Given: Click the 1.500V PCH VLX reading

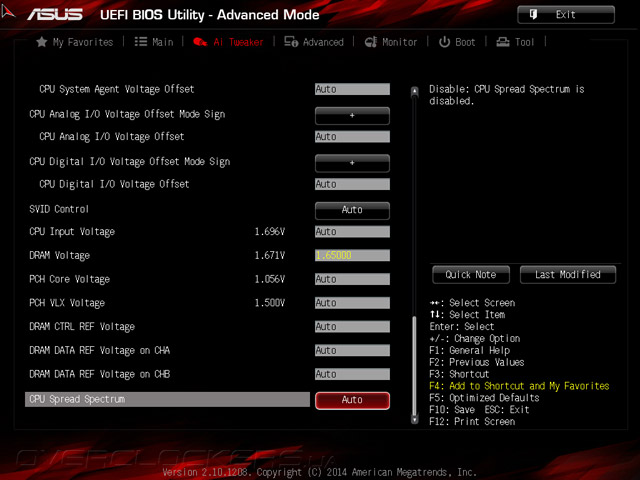Looking at the screenshot, I should 270,303.
